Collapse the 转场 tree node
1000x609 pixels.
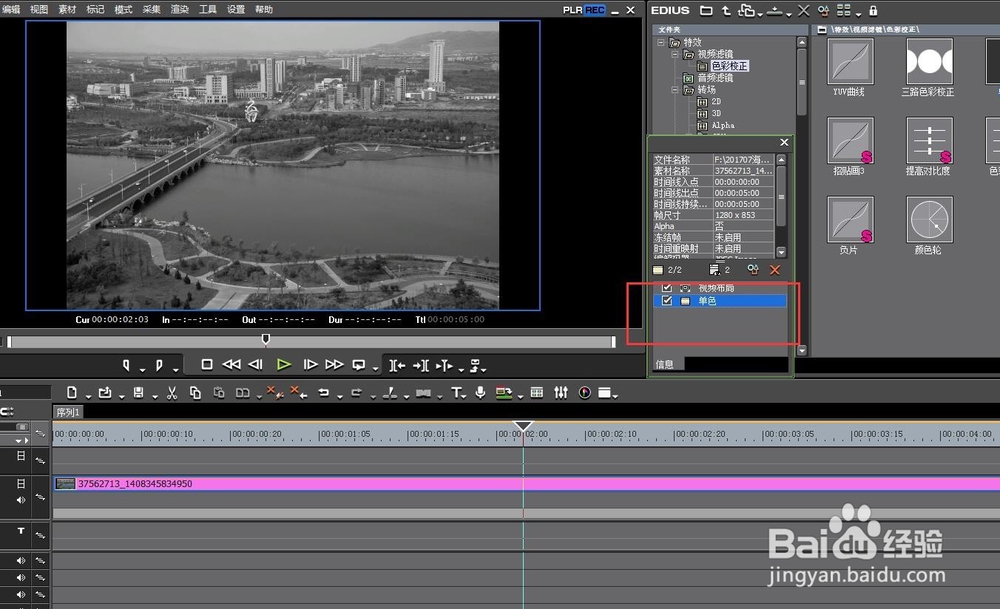675,90
